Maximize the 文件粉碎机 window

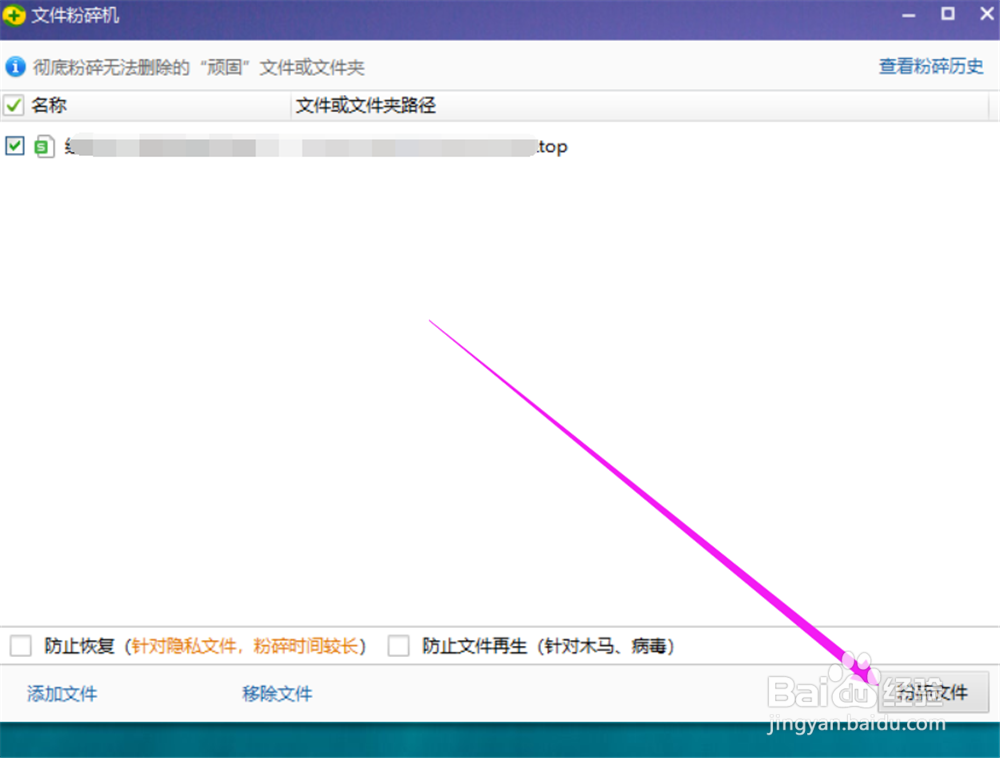coord(948,14)
